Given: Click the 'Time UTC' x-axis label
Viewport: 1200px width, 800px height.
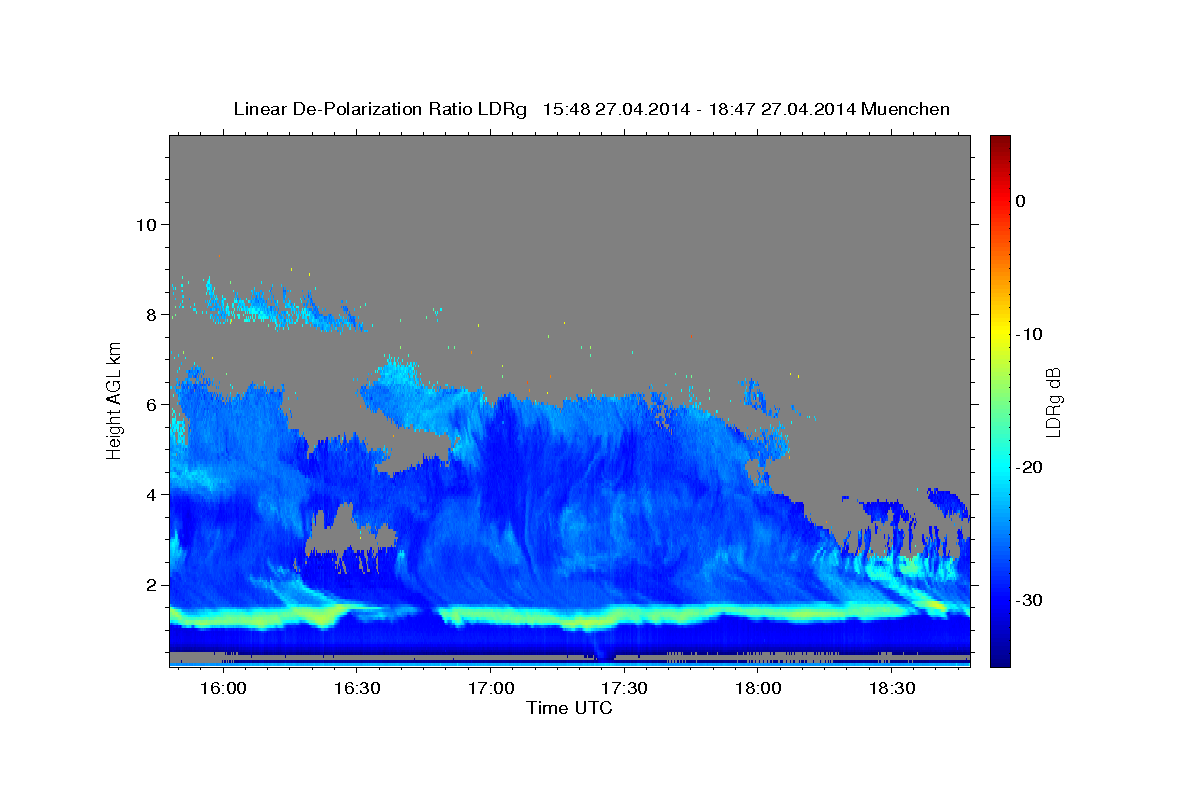Looking at the screenshot, I should (569, 708).
